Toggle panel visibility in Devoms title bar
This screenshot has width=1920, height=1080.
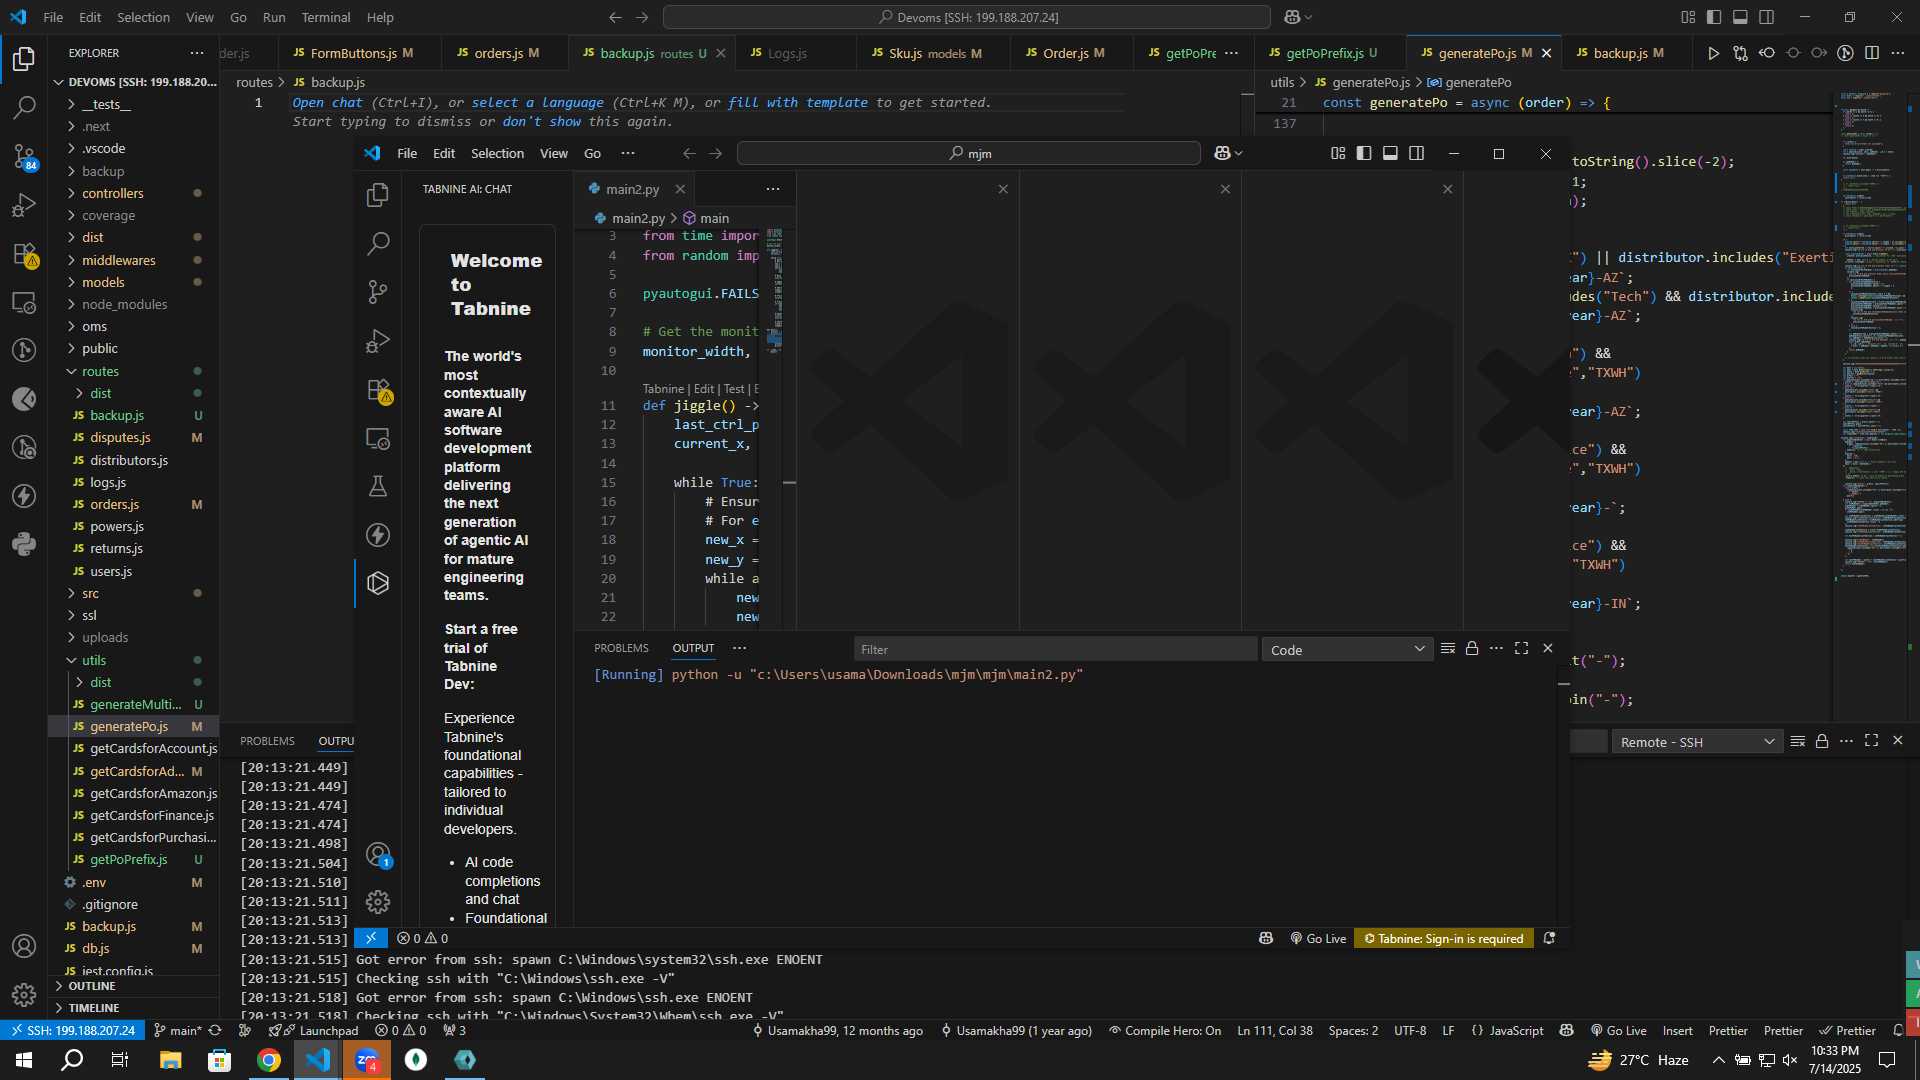(x=1740, y=17)
